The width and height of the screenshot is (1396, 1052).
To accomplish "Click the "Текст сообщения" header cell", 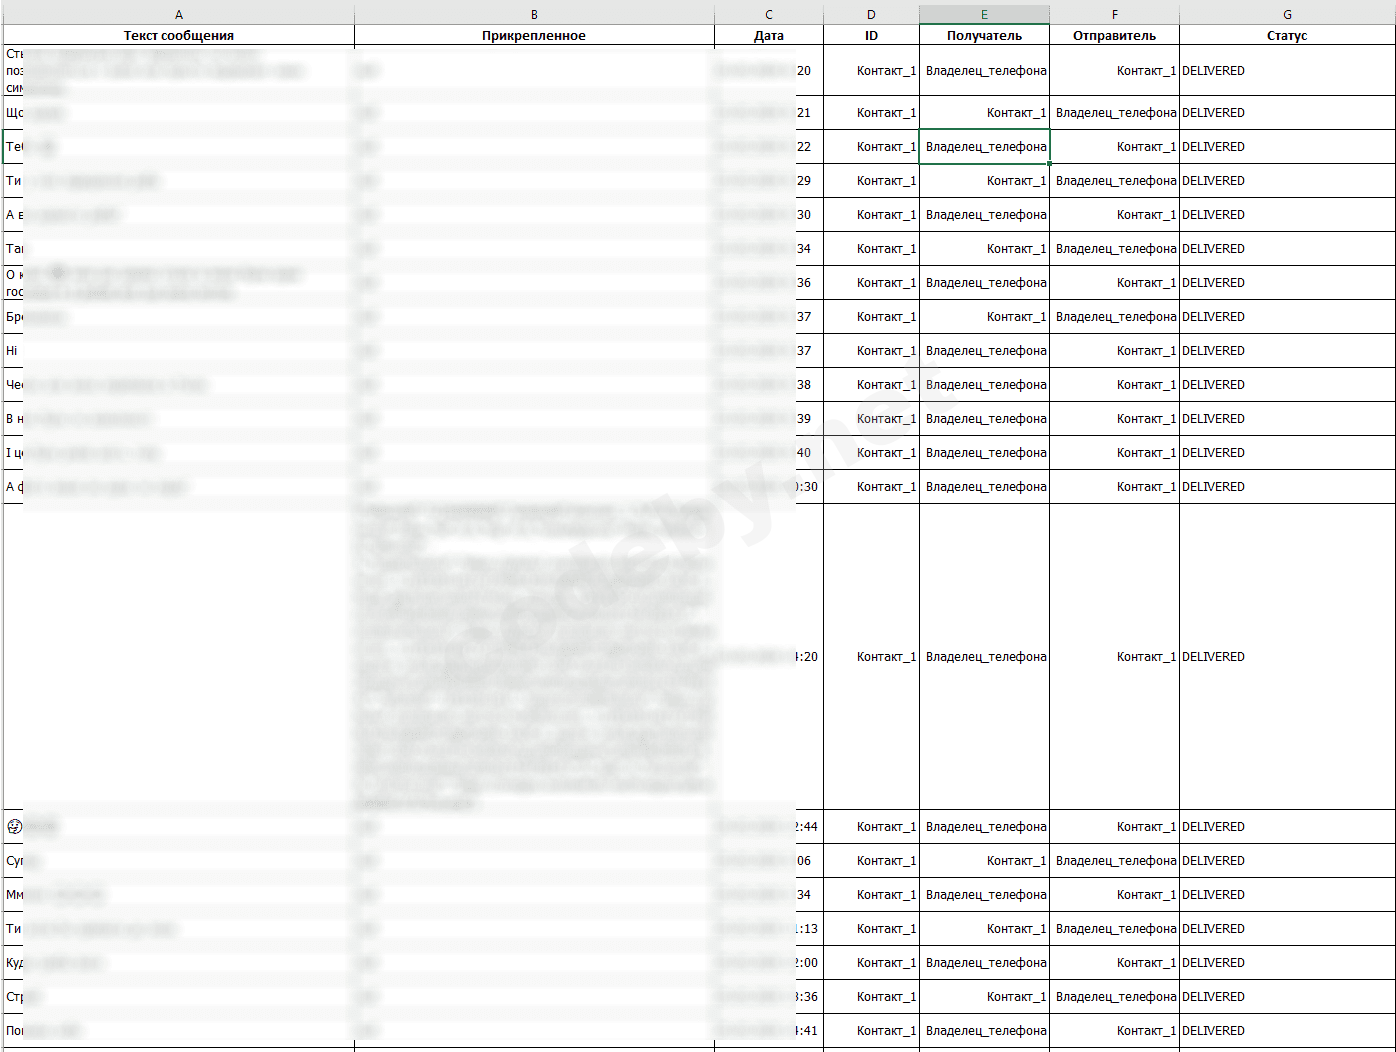I will click(179, 35).
